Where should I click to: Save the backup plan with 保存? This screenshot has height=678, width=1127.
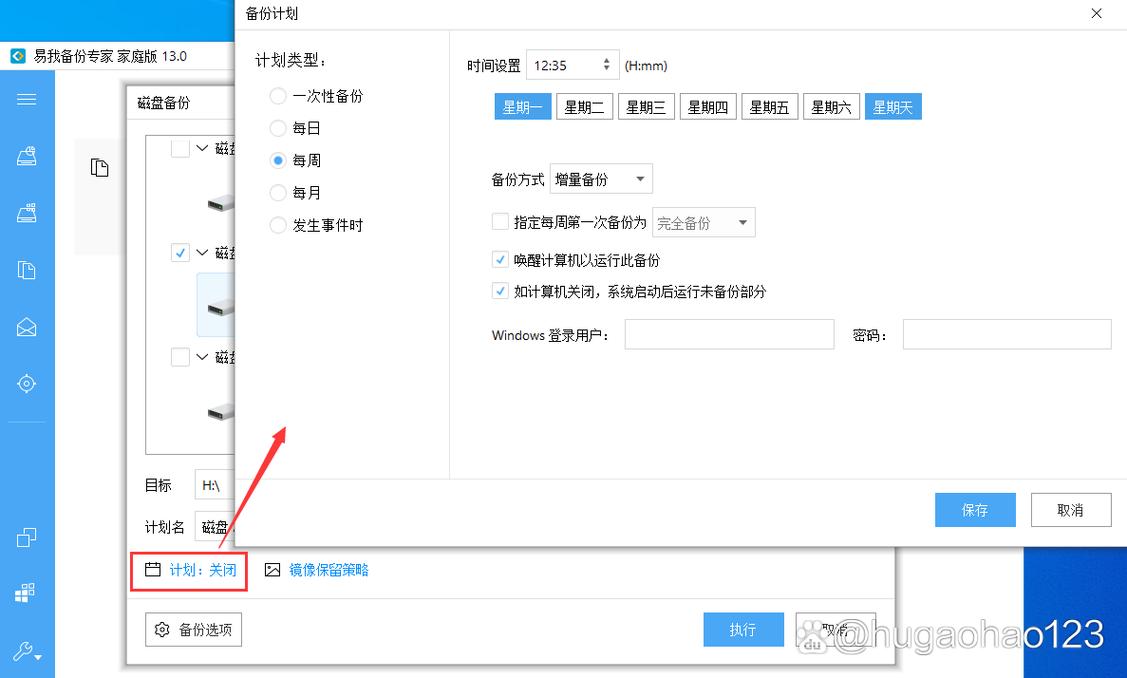point(974,509)
